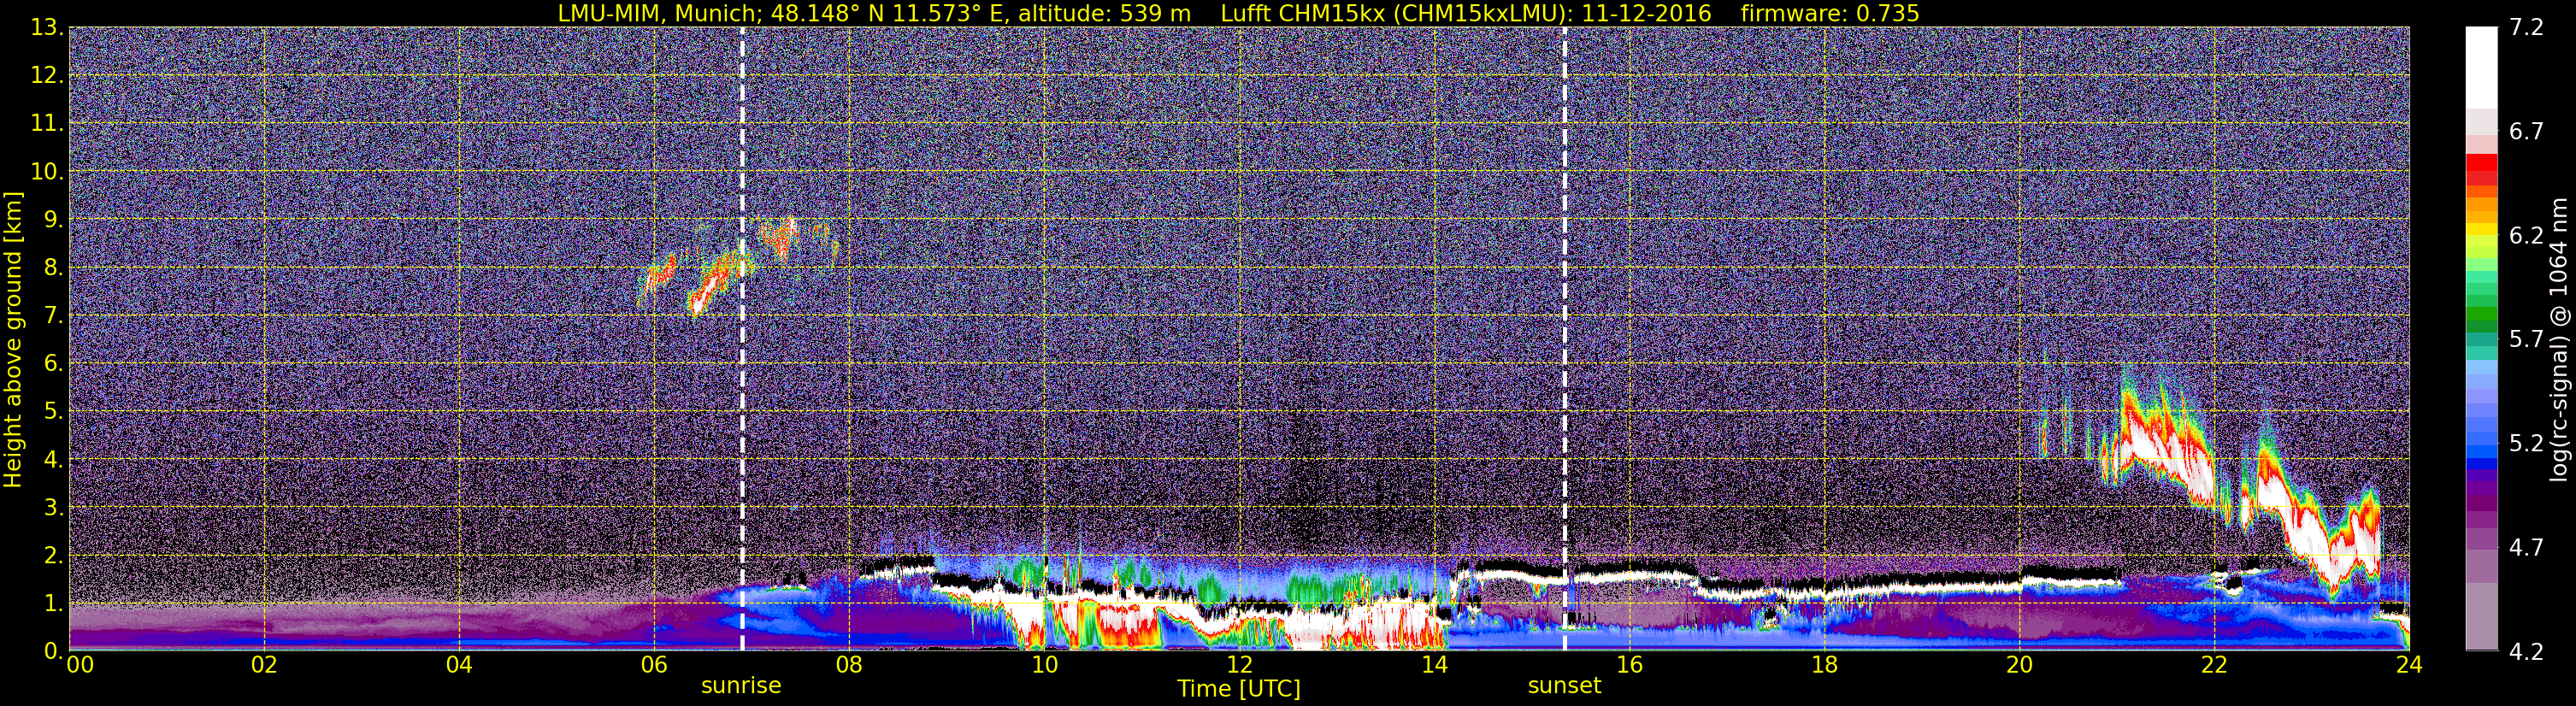Click time axis tick '06'
Screen dimensions: 2576x706
point(654,666)
